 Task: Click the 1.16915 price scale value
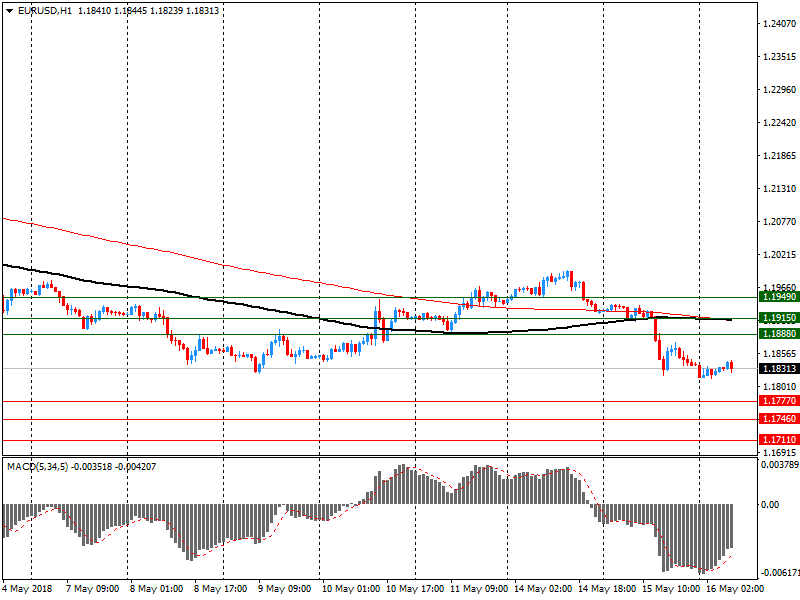(x=780, y=453)
